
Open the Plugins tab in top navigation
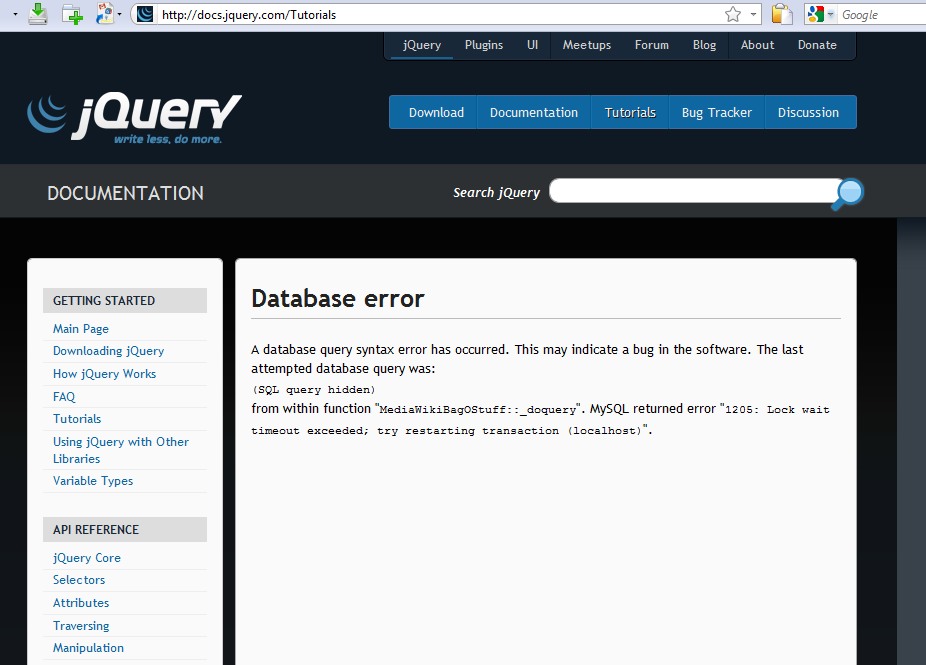484,45
